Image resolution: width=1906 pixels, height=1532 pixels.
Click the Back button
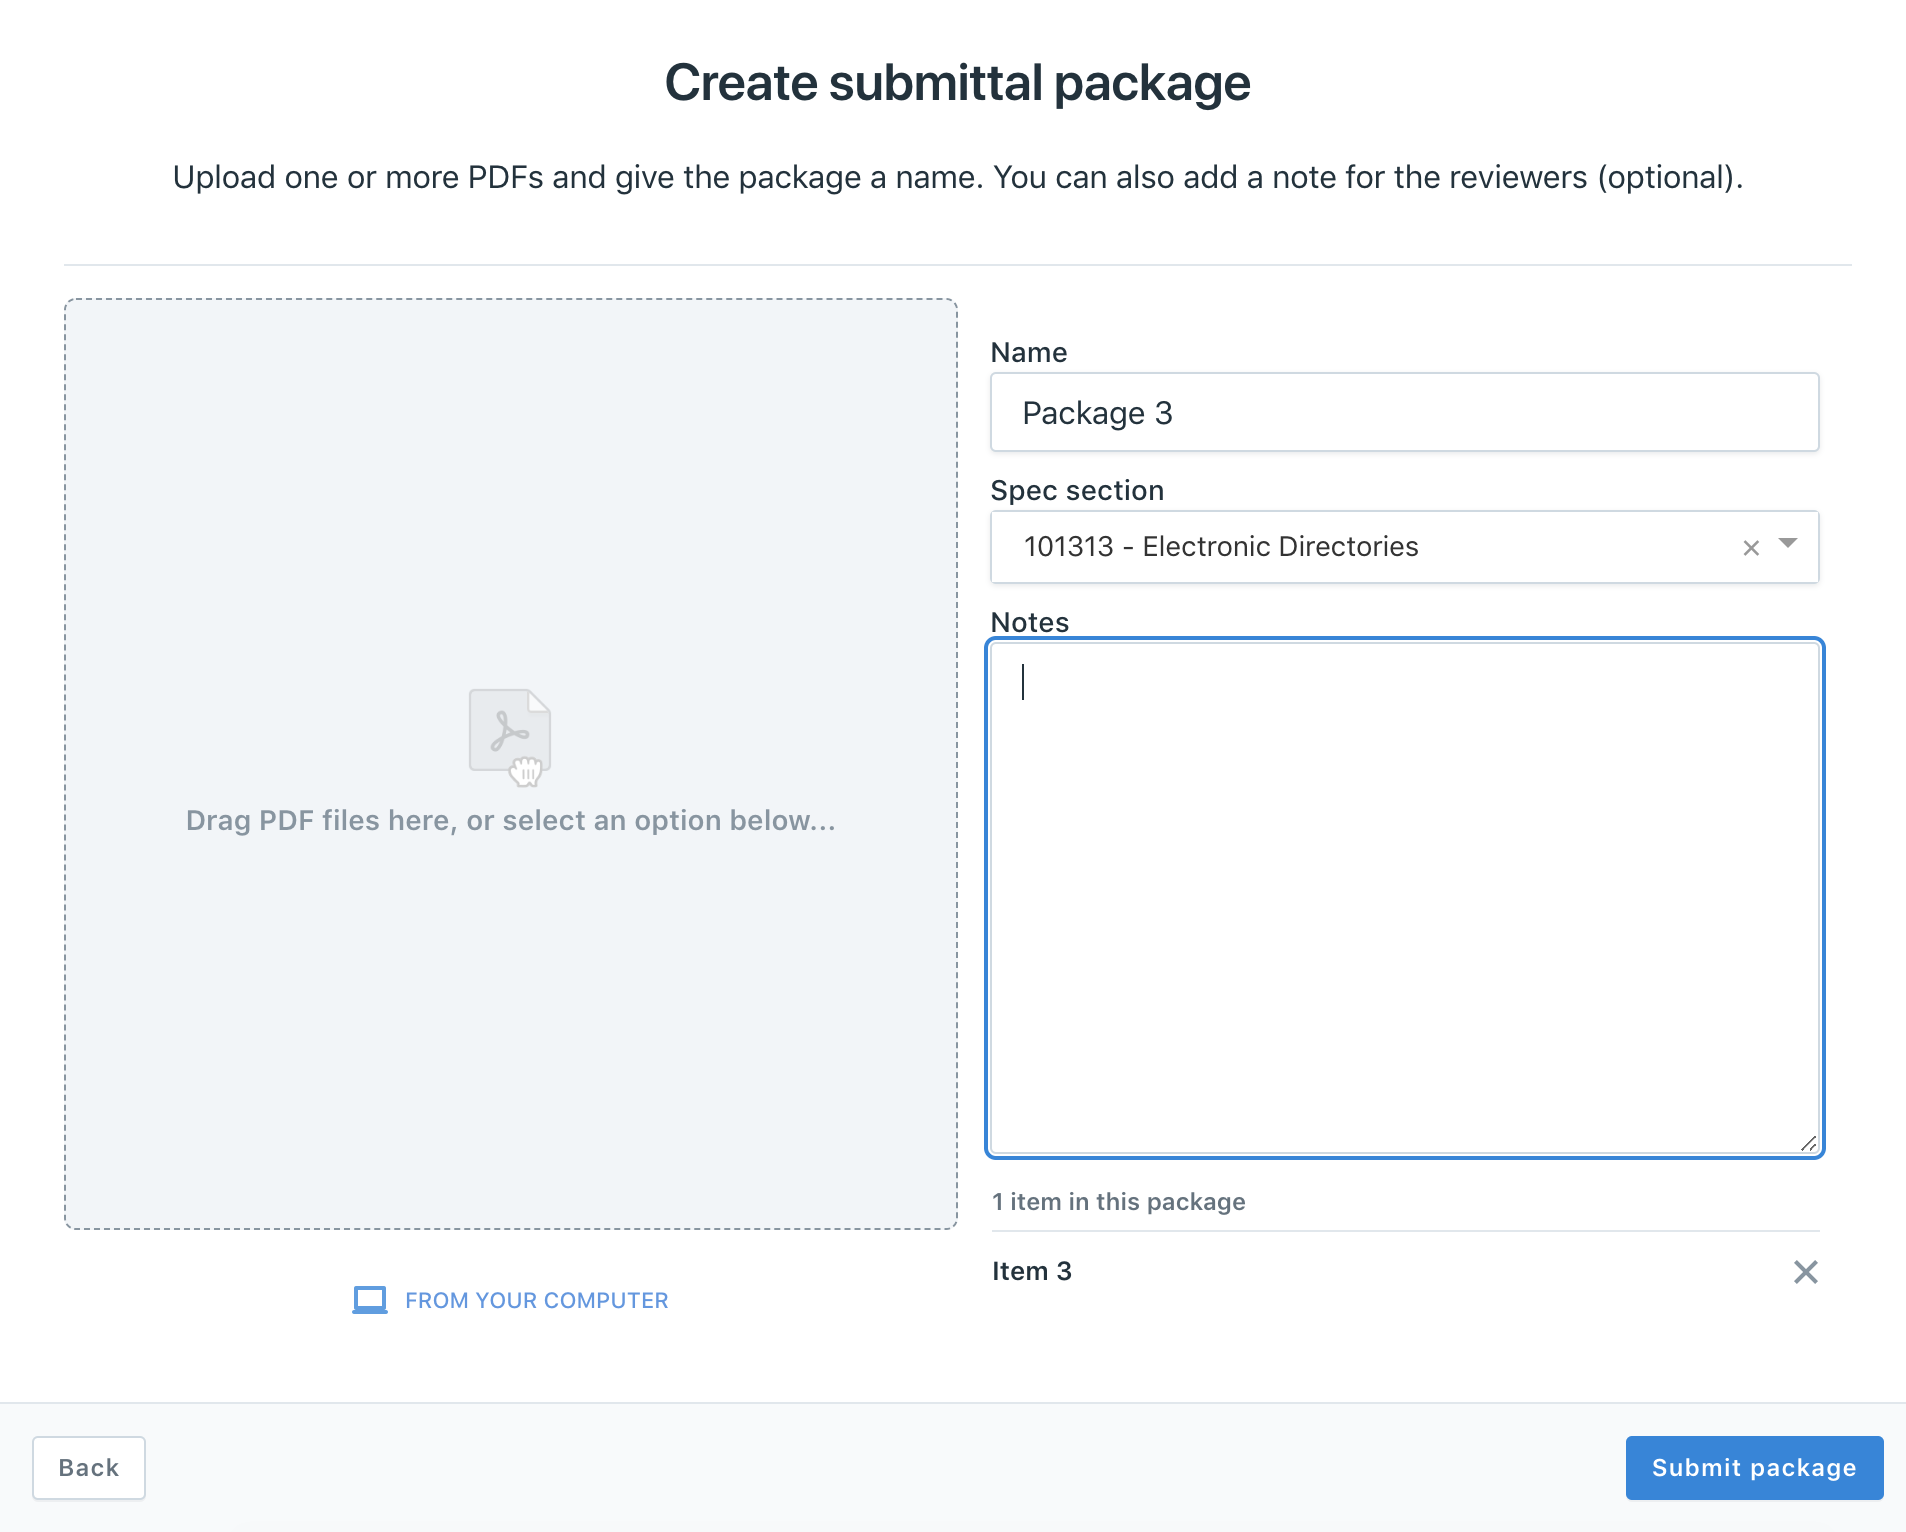pyautogui.click(x=89, y=1468)
